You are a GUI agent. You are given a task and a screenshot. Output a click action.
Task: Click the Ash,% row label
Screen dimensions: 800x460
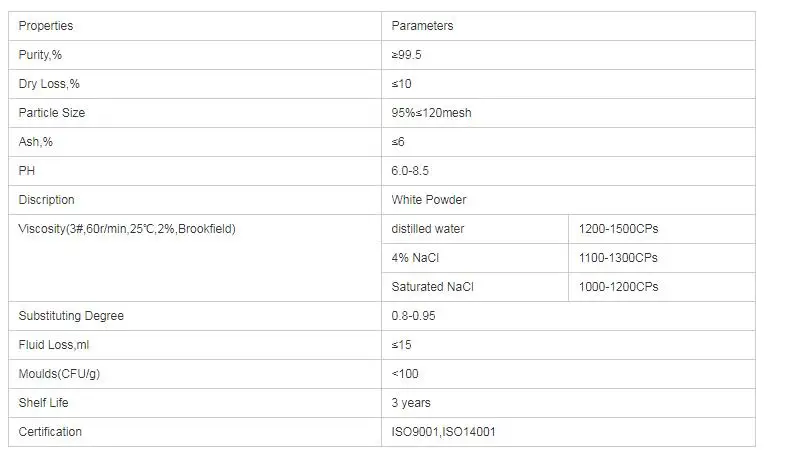click(x=36, y=142)
